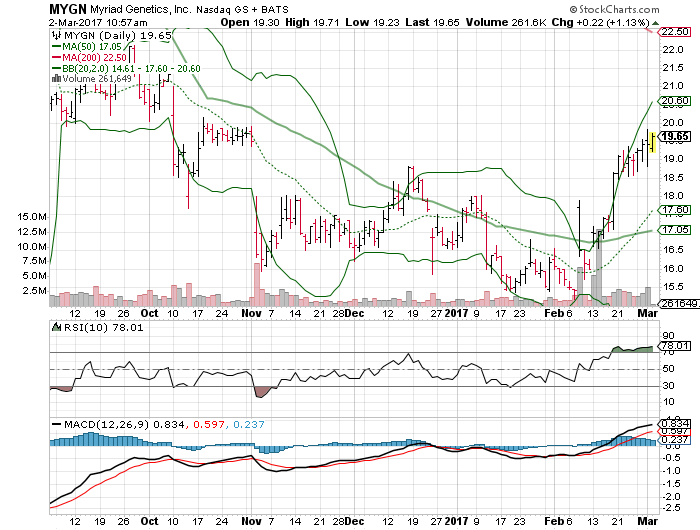Click the 261649 volume tag on axis
The height and width of the screenshot is (530, 700).
pyautogui.click(x=679, y=304)
